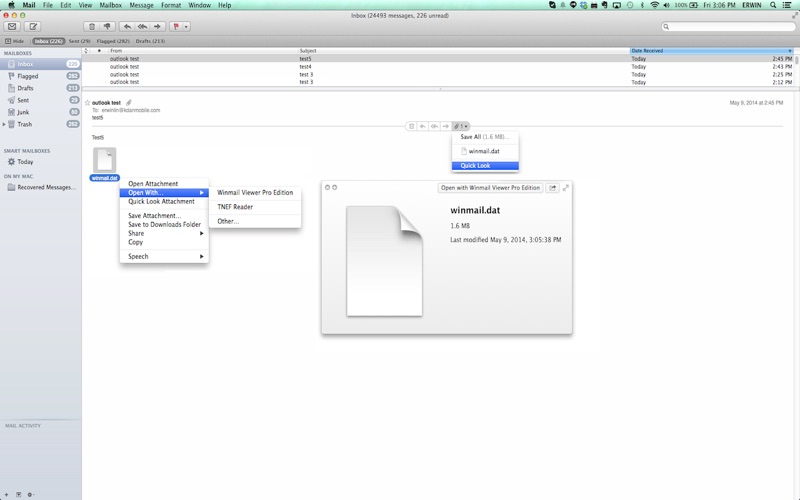Select the message with subject test4
Image resolution: width=800 pixels, height=500 pixels.
(438, 66)
